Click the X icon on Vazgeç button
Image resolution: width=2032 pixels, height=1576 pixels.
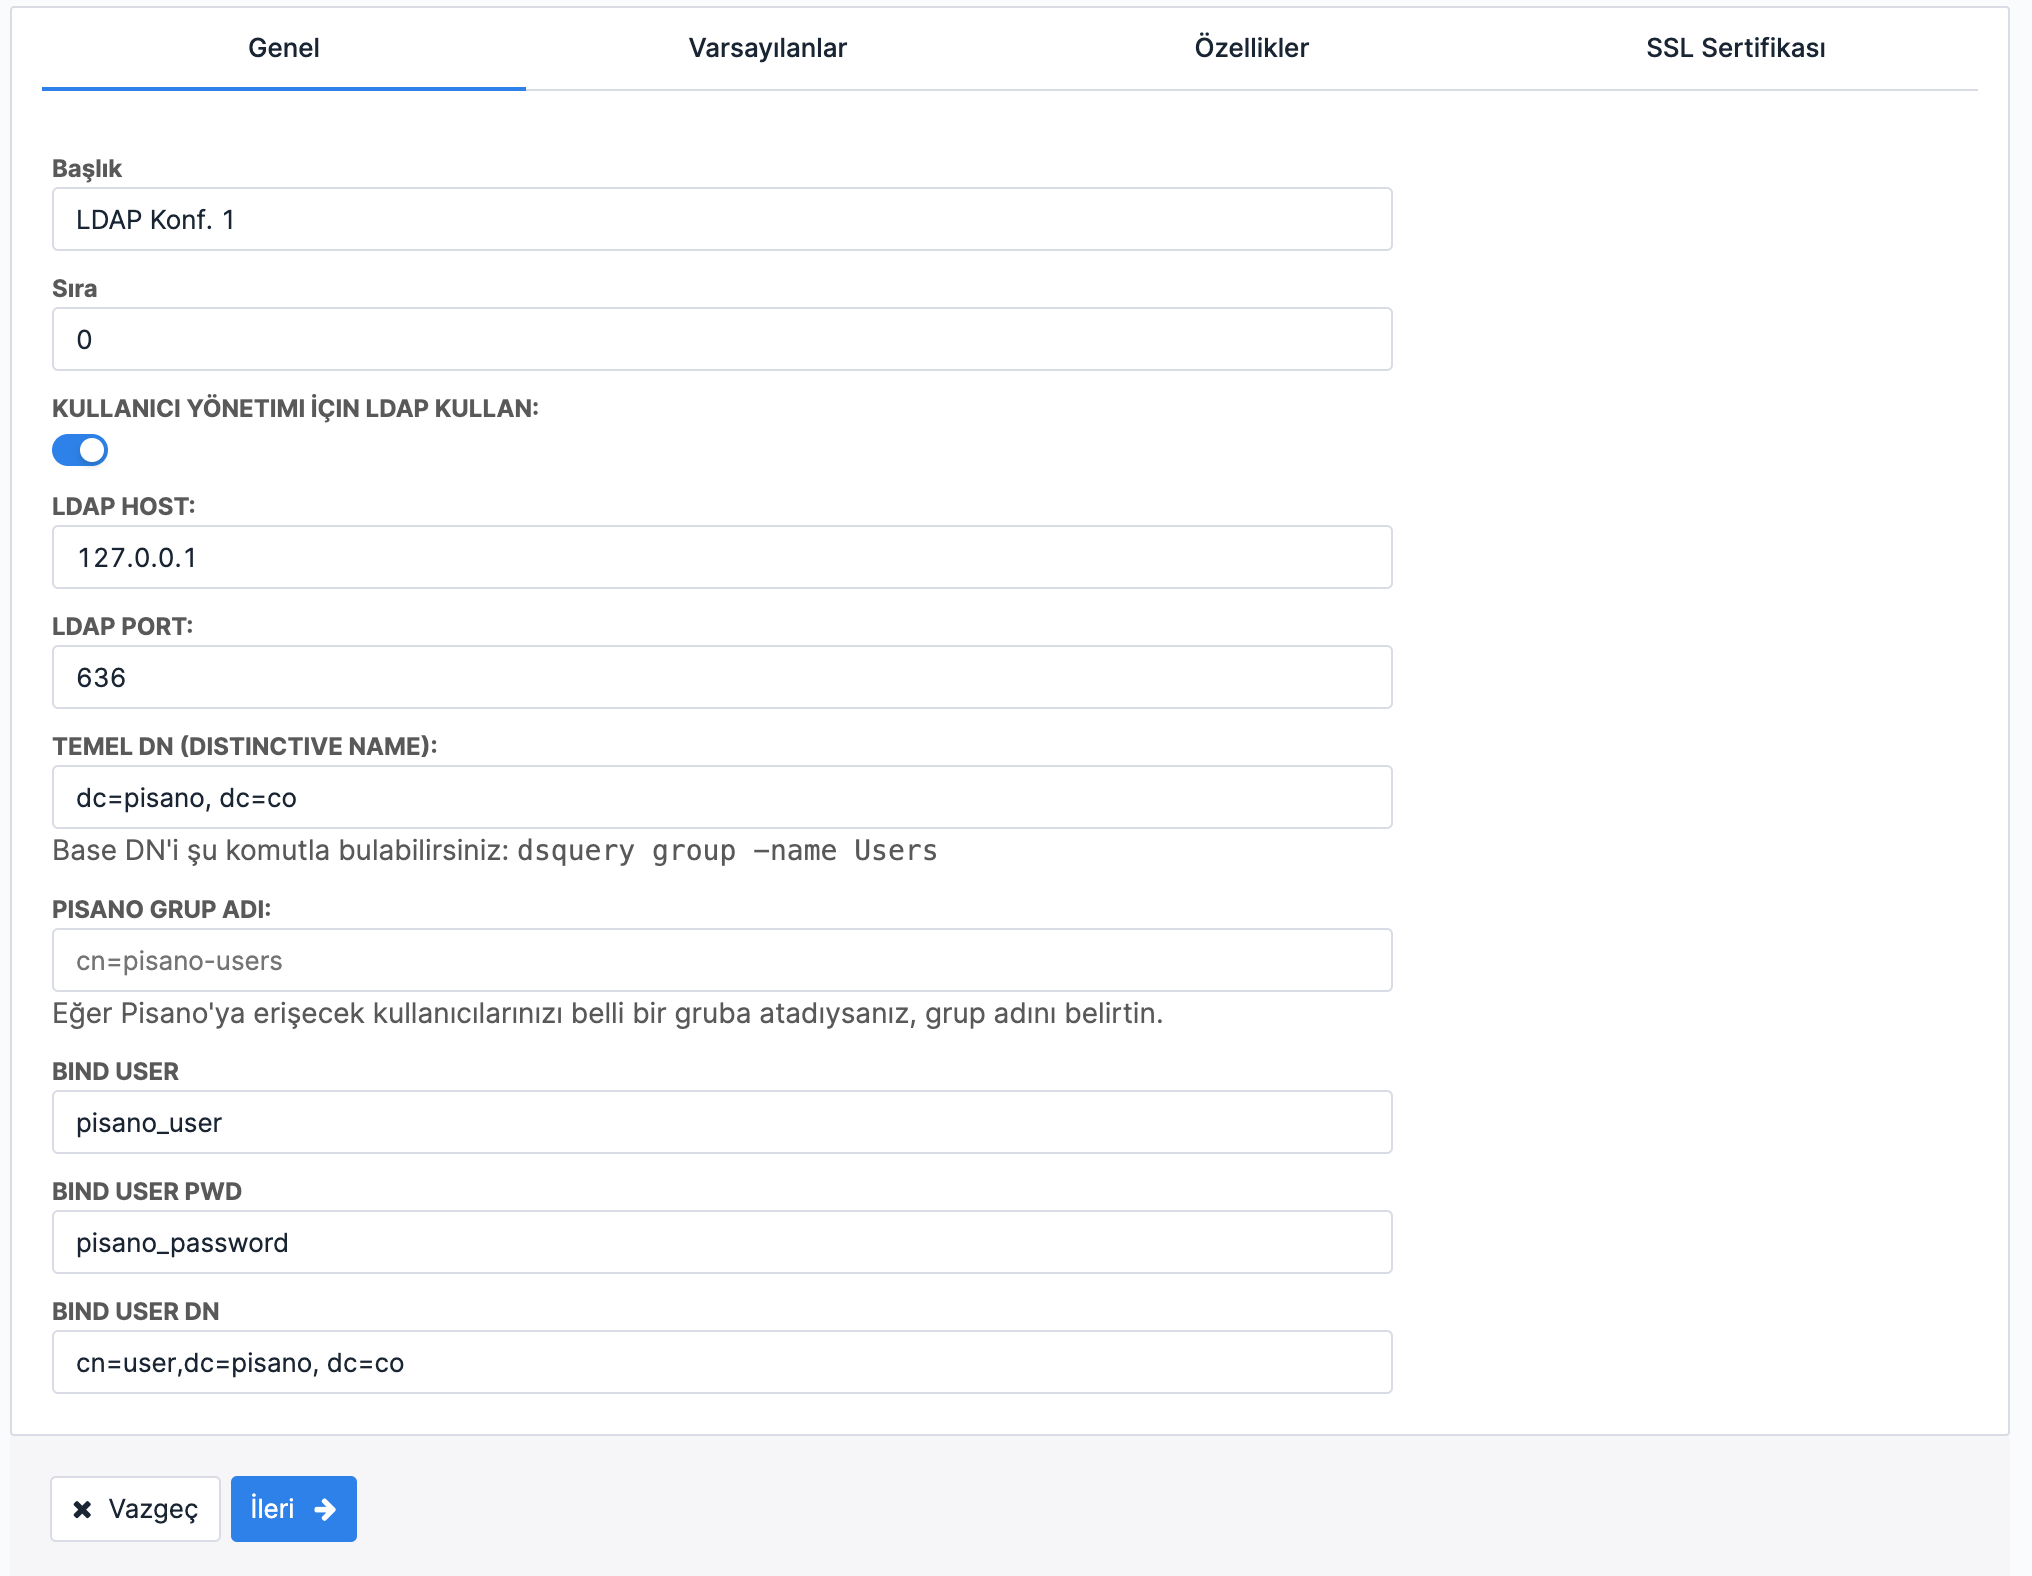tap(82, 1509)
